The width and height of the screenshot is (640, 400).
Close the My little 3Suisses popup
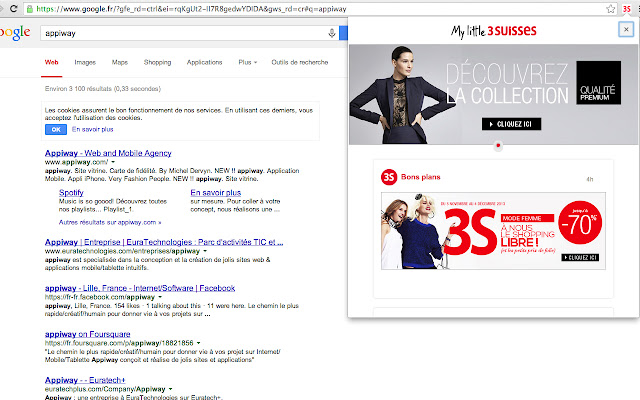626,30
